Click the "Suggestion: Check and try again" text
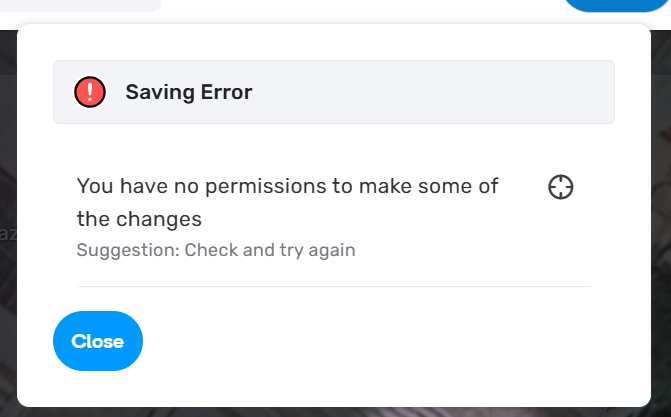This screenshot has width=671, height=417. 216,250
